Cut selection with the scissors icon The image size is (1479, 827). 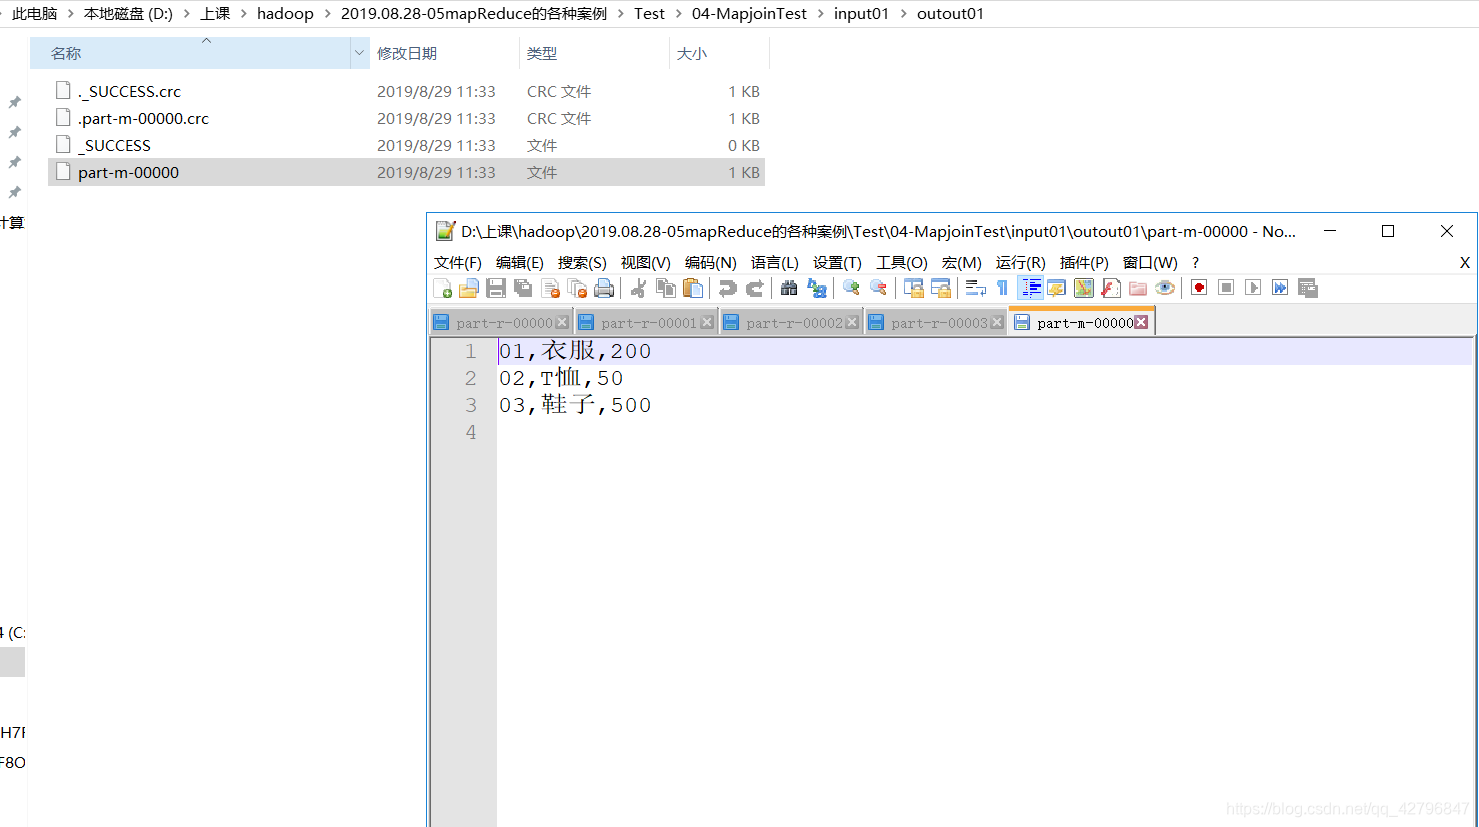tap(638, 288)
